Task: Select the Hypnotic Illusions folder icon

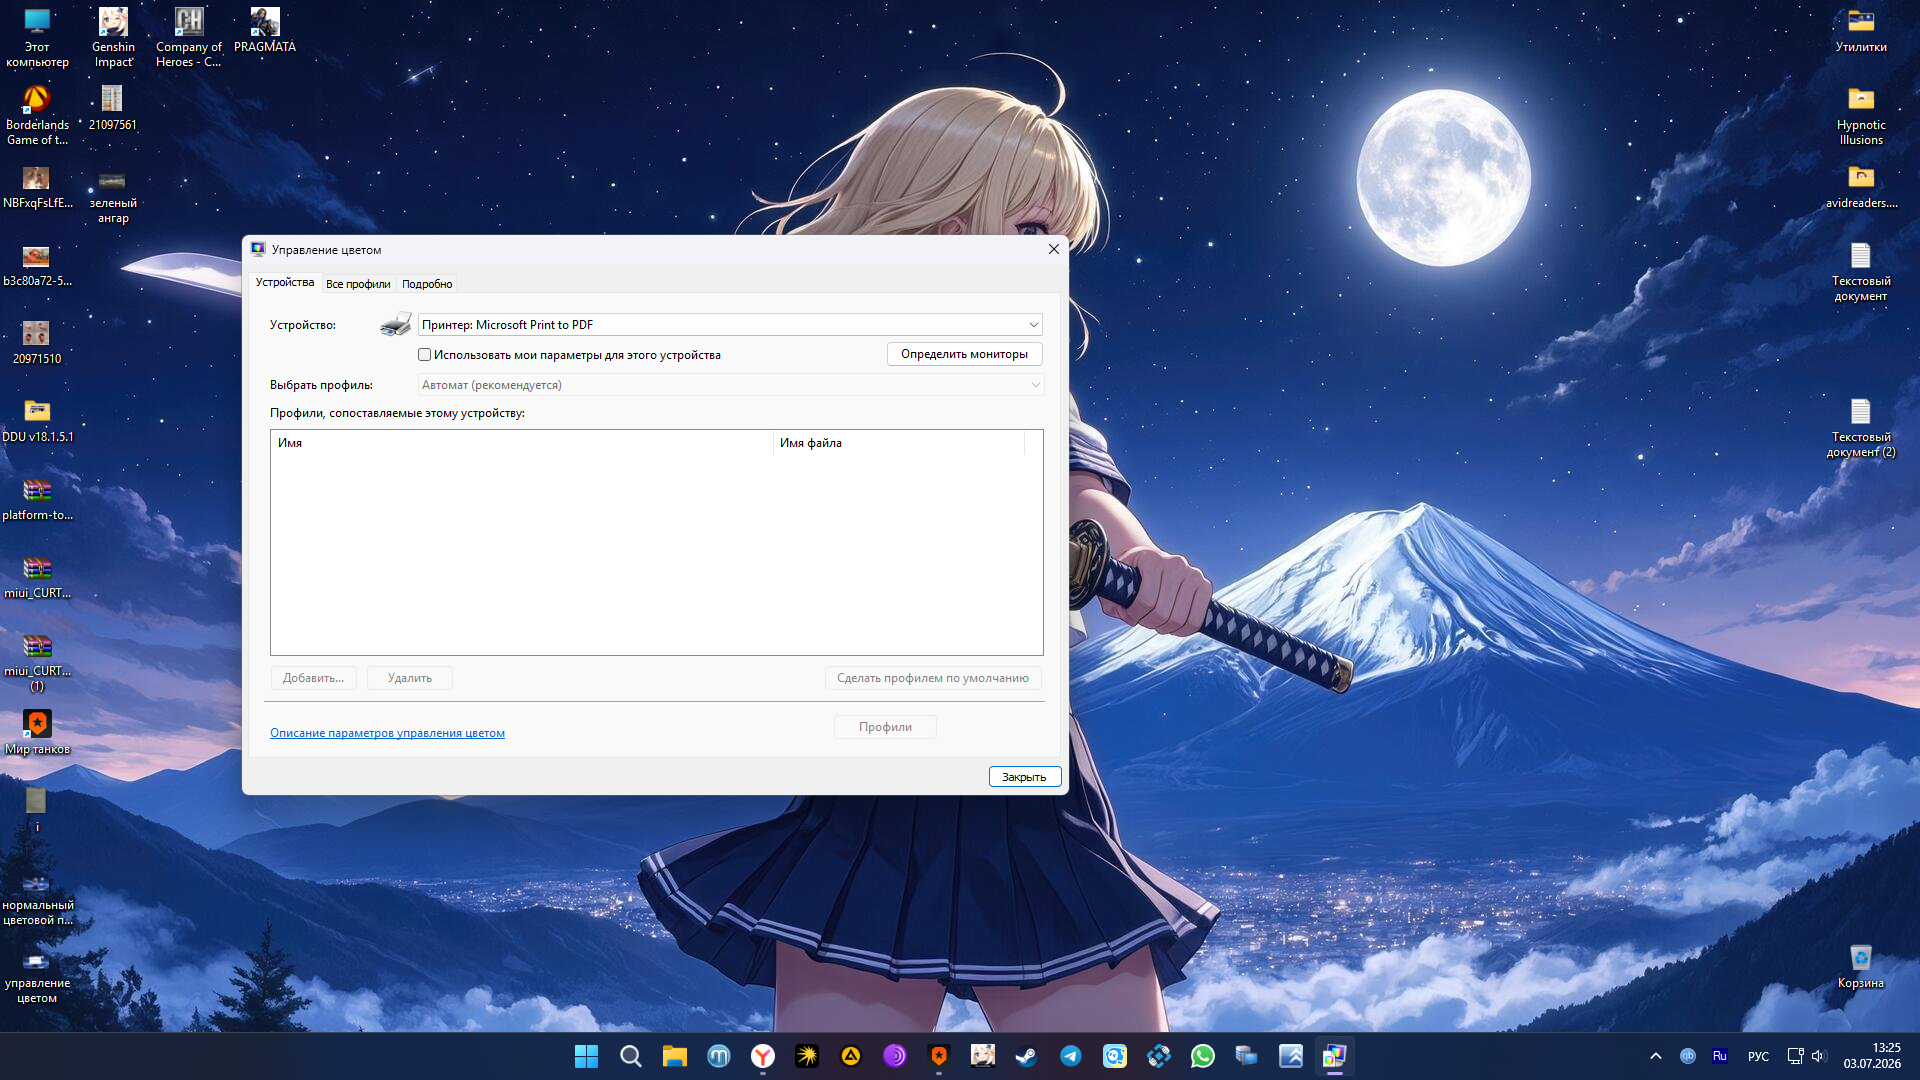Action: pos(1861,116)
